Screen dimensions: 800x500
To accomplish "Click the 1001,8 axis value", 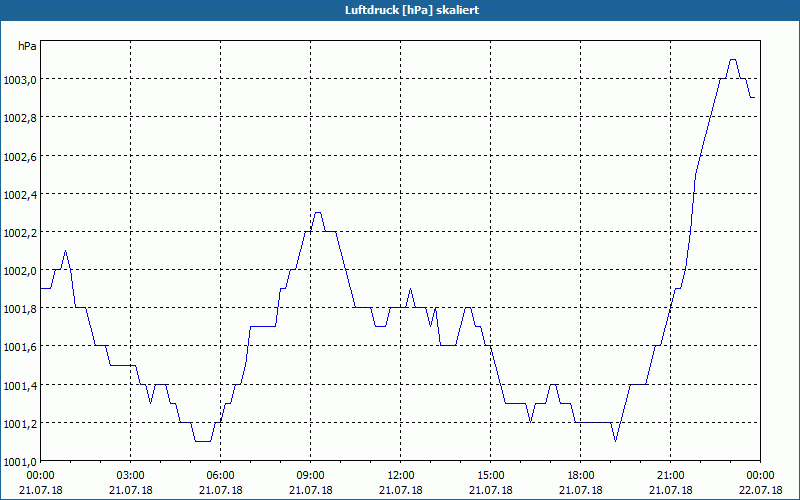I will 20,309.
